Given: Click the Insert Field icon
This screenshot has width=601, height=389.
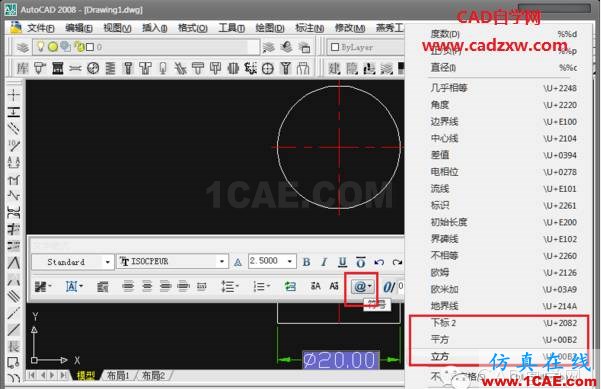Looking at the screenshot, I should [290, 286].
